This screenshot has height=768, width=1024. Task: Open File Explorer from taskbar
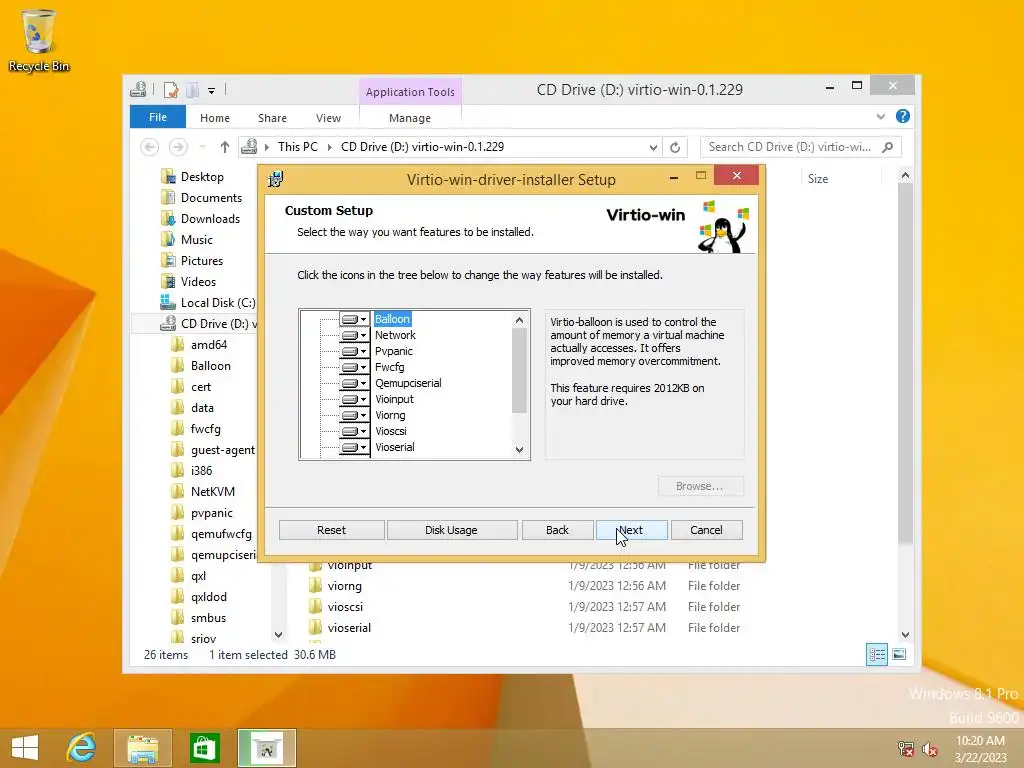click(x=142, y=748)
